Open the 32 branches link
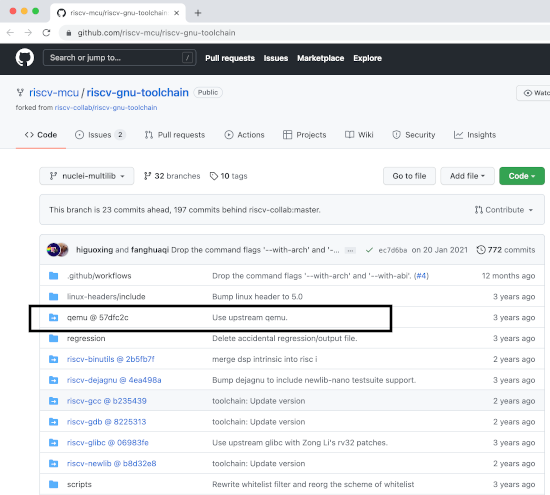This screenshot has height=495, width=550. (172, 176)
